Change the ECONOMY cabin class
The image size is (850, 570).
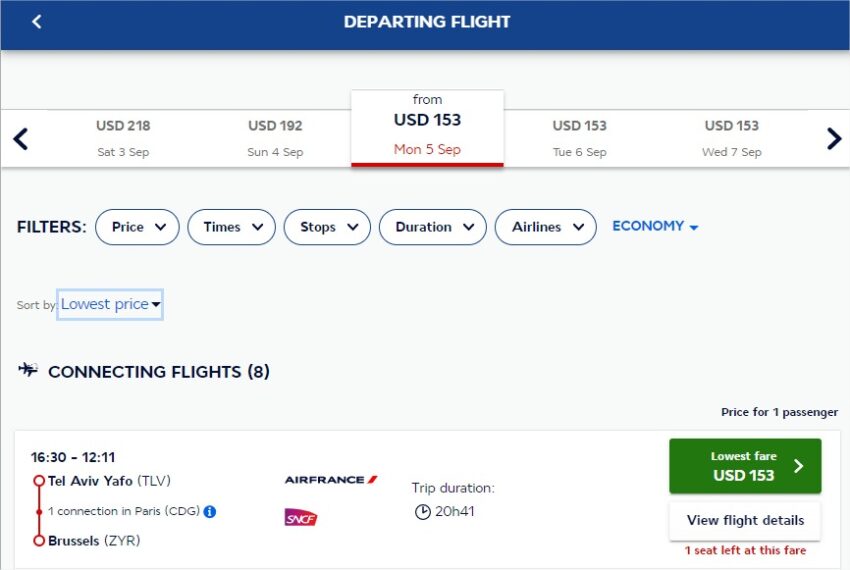tap(655, 226)
